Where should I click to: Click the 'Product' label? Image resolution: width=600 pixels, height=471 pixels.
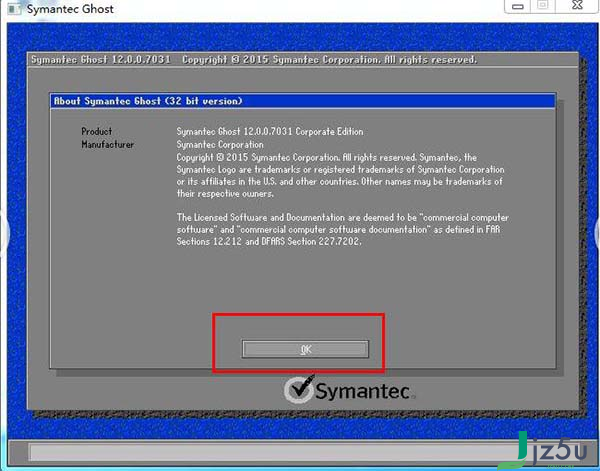[97, 131]
